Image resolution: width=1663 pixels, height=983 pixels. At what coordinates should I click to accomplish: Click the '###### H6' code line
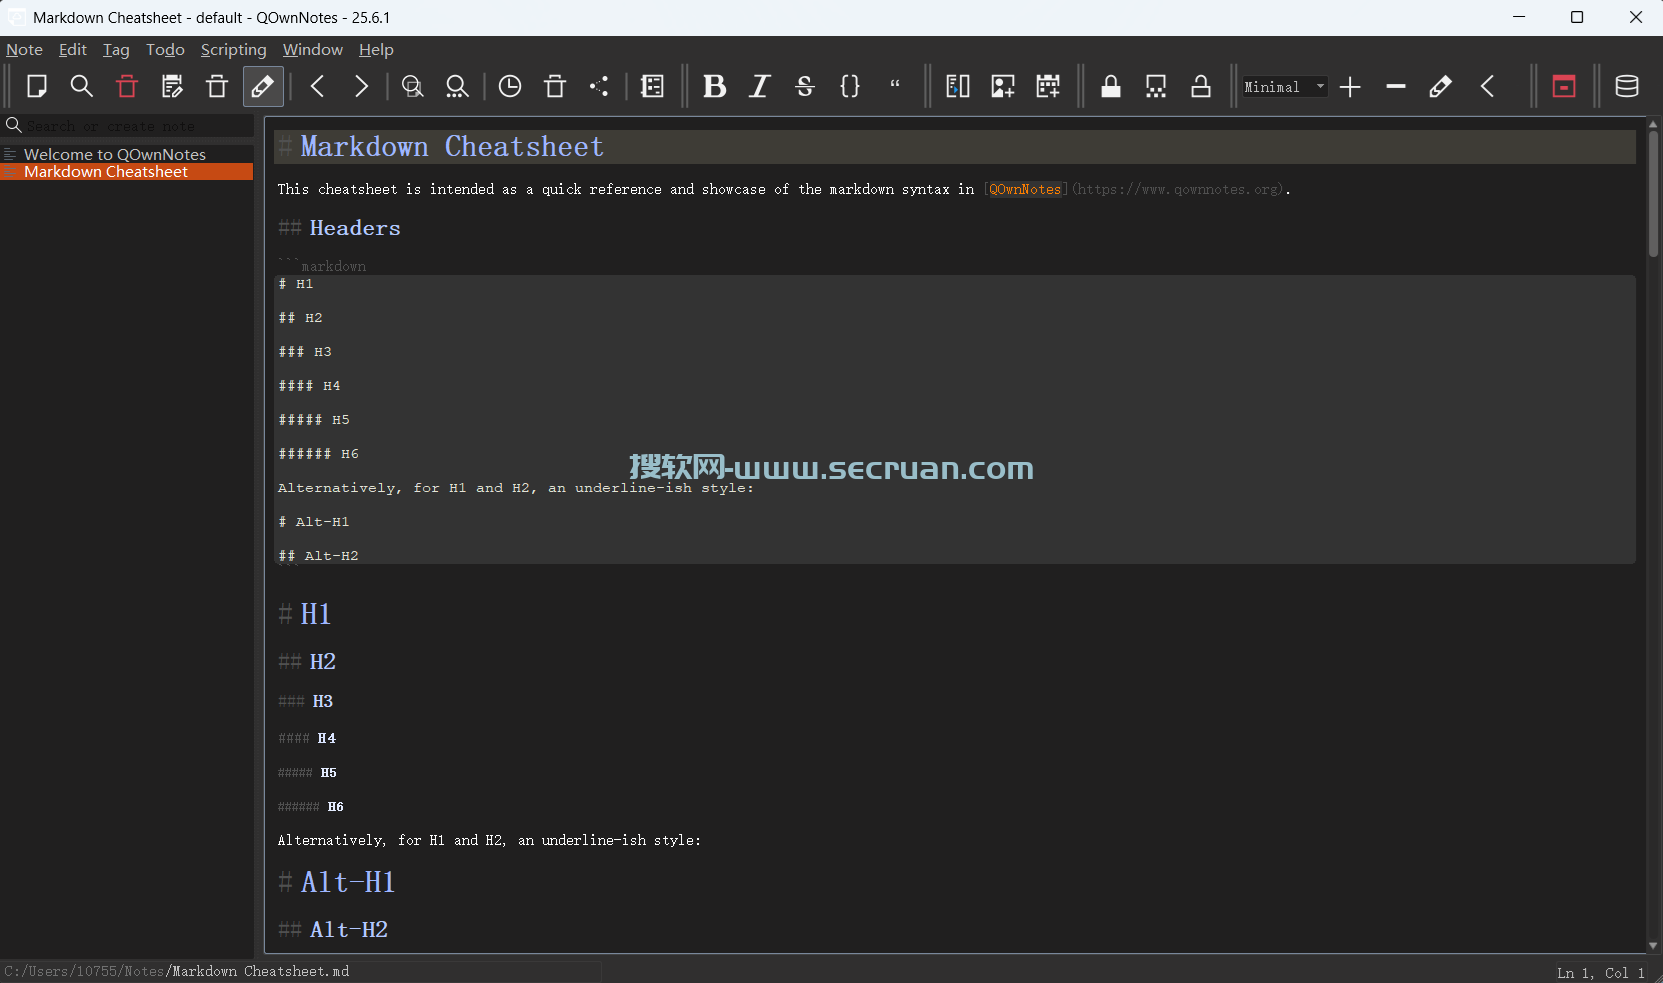pos(318,454)
